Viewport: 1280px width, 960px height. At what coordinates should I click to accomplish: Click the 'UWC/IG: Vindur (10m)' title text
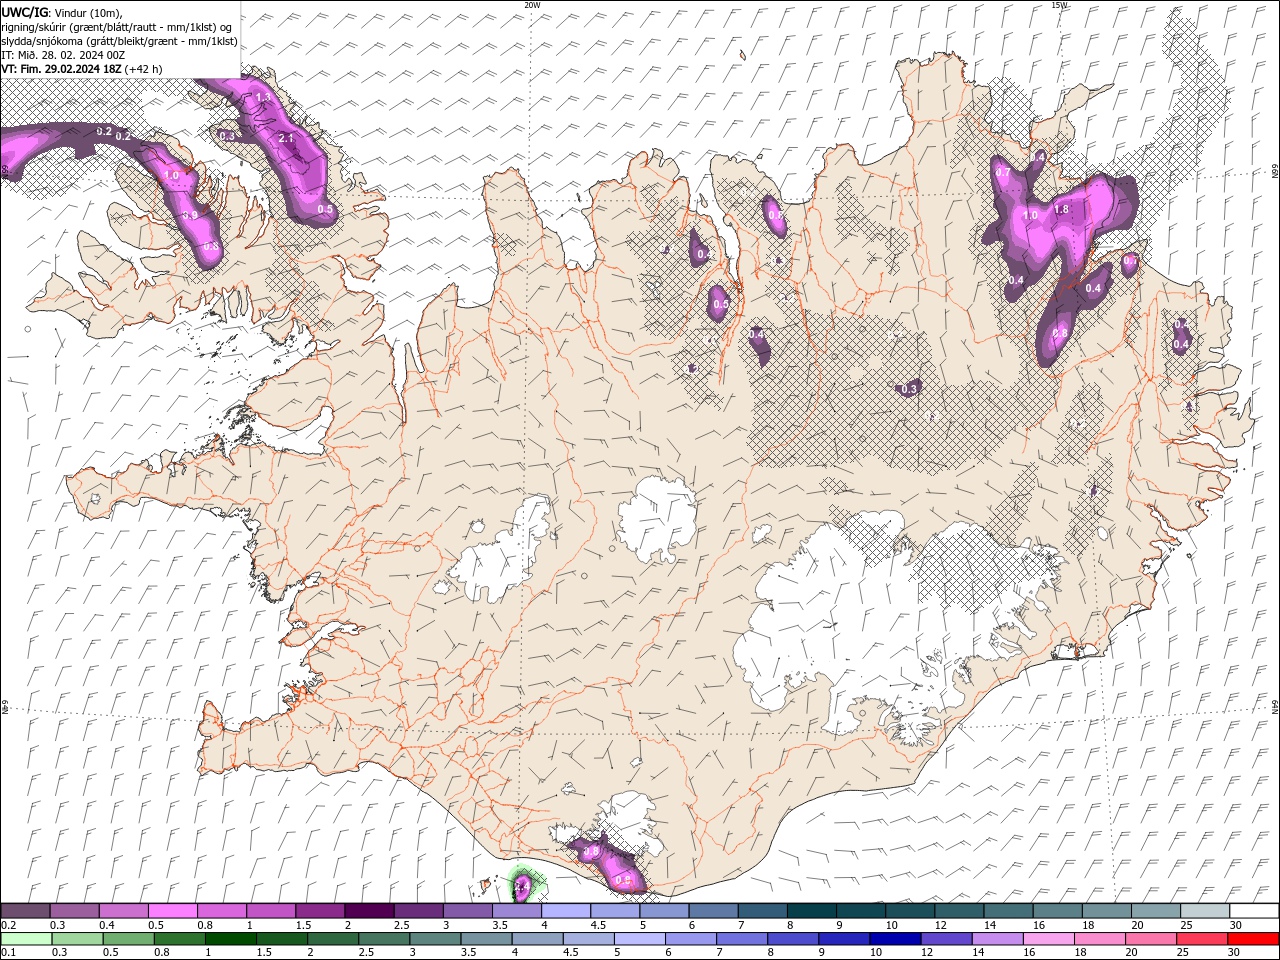point(62,11)
